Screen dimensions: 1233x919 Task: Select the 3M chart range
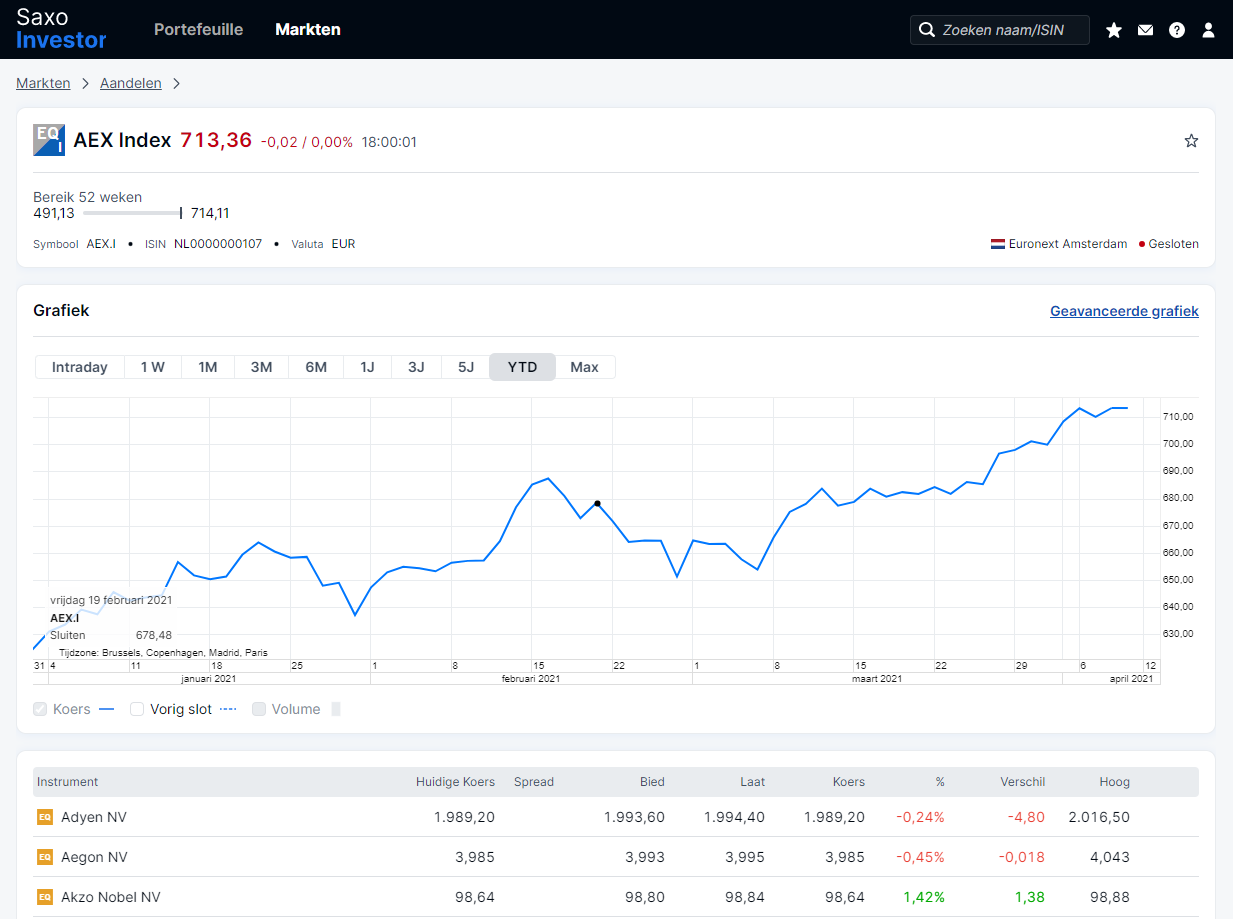click(262, 367)
